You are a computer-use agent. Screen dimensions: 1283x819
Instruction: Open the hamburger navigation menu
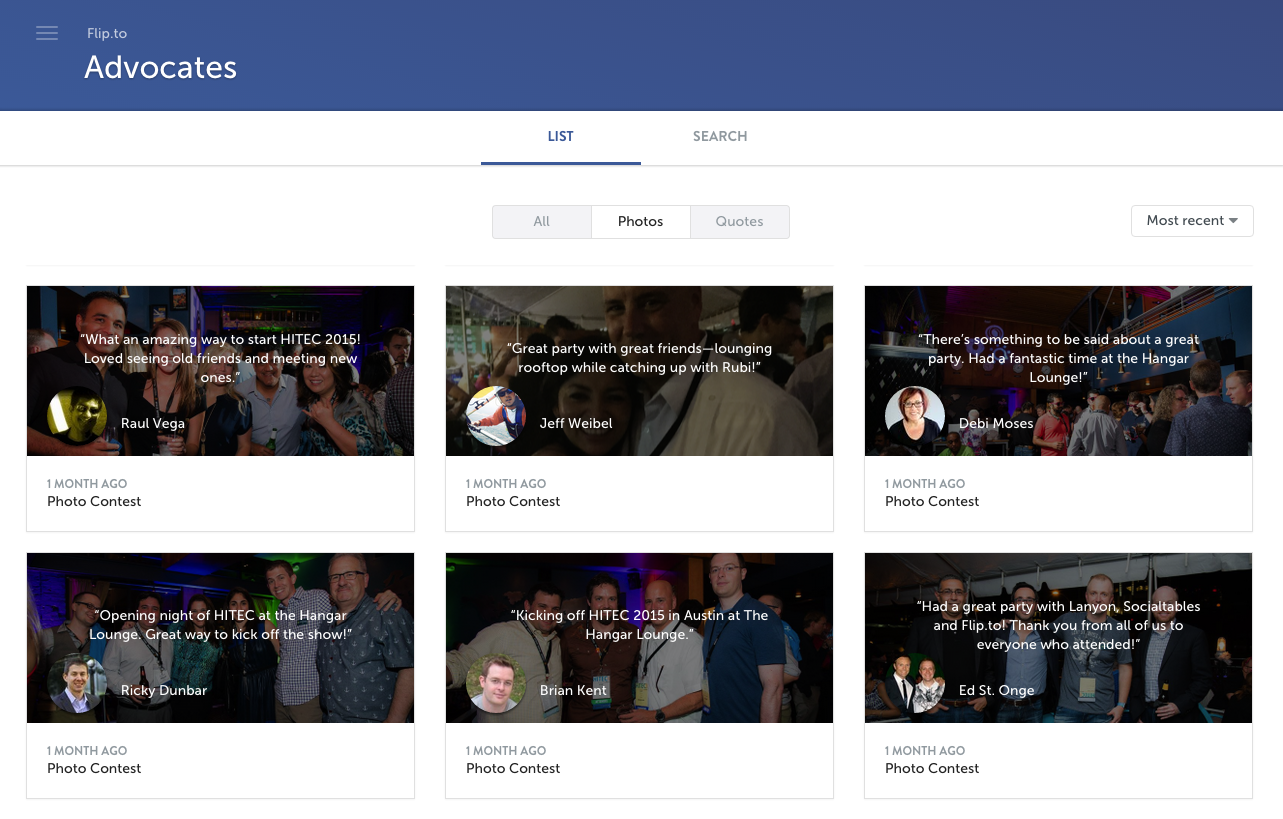[x=47, y=33]
